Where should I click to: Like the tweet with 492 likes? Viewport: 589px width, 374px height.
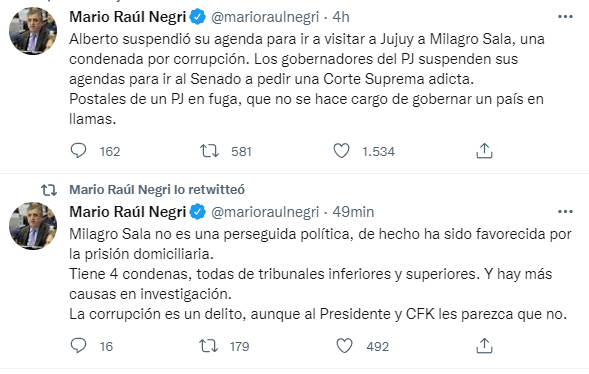click(344, 346)
